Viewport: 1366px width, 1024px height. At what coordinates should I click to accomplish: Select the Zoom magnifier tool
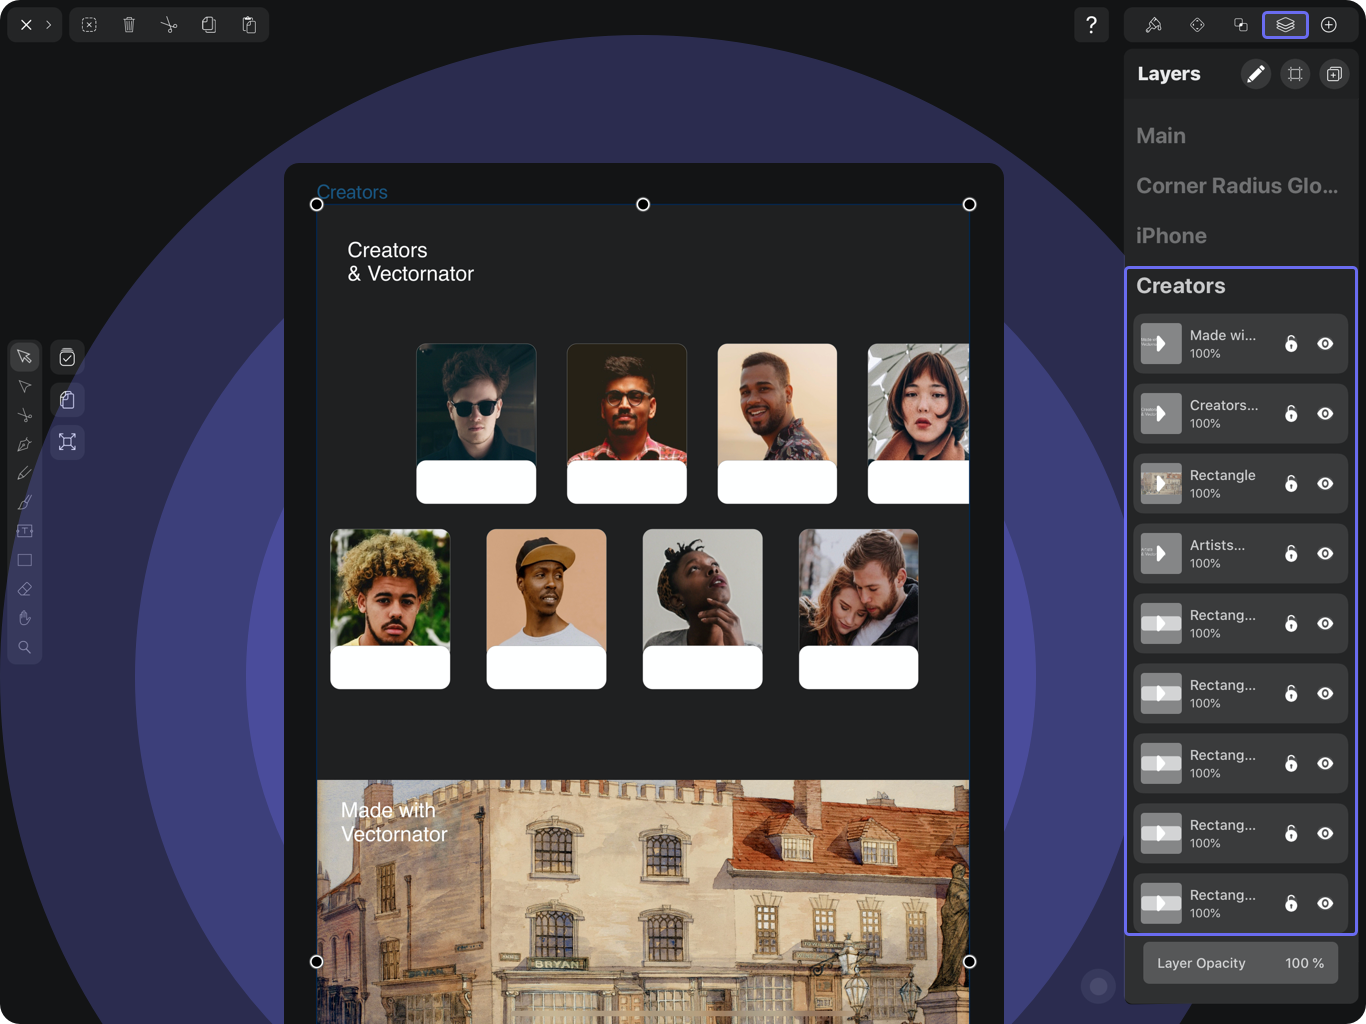point(25,647)
